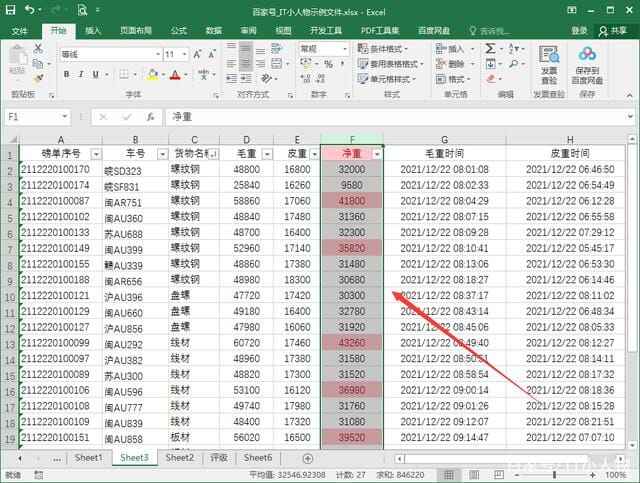Toggle underline formatting
The image size is (640, 483).
coord(95,75)
